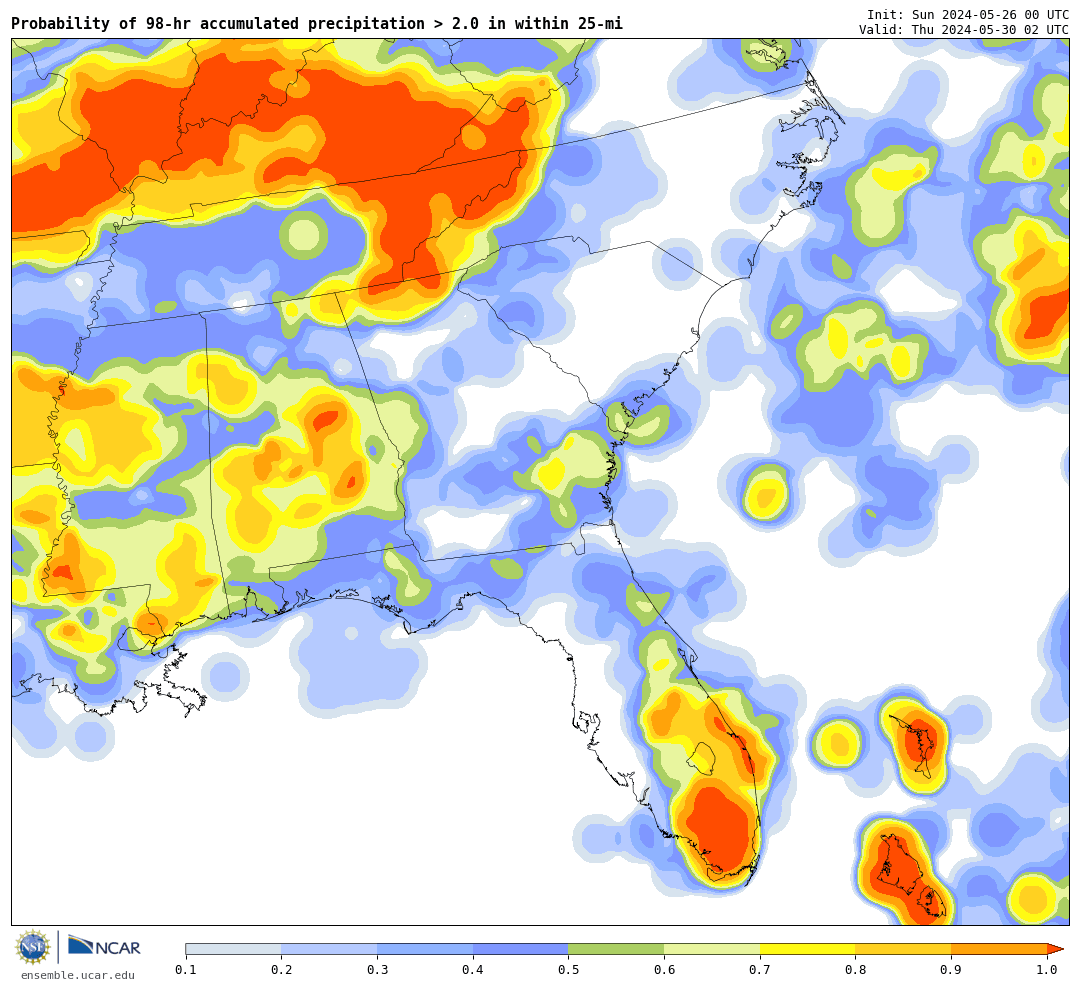1080x988 pixels.
Task: Click the map title about 98-hr precipitation
Action: (x=317, y=23)
